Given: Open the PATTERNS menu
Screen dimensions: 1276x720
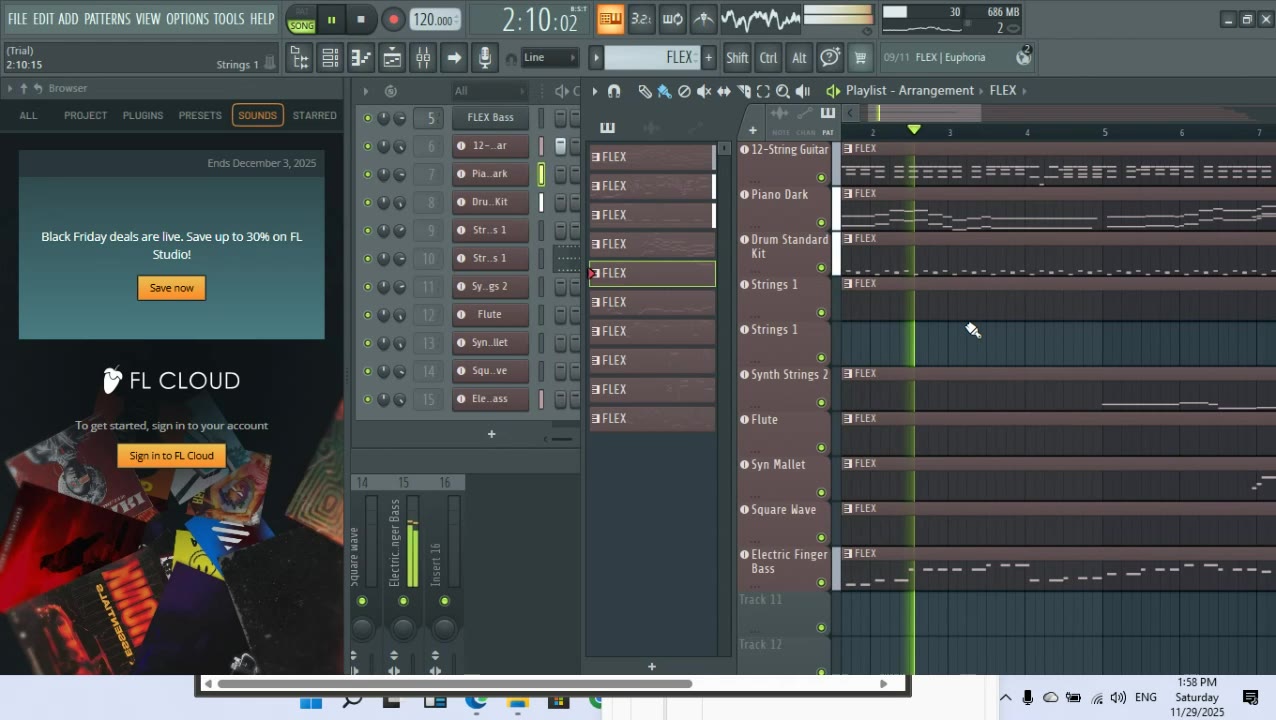Looking at the screenshot, I should (x=107, y=19).
